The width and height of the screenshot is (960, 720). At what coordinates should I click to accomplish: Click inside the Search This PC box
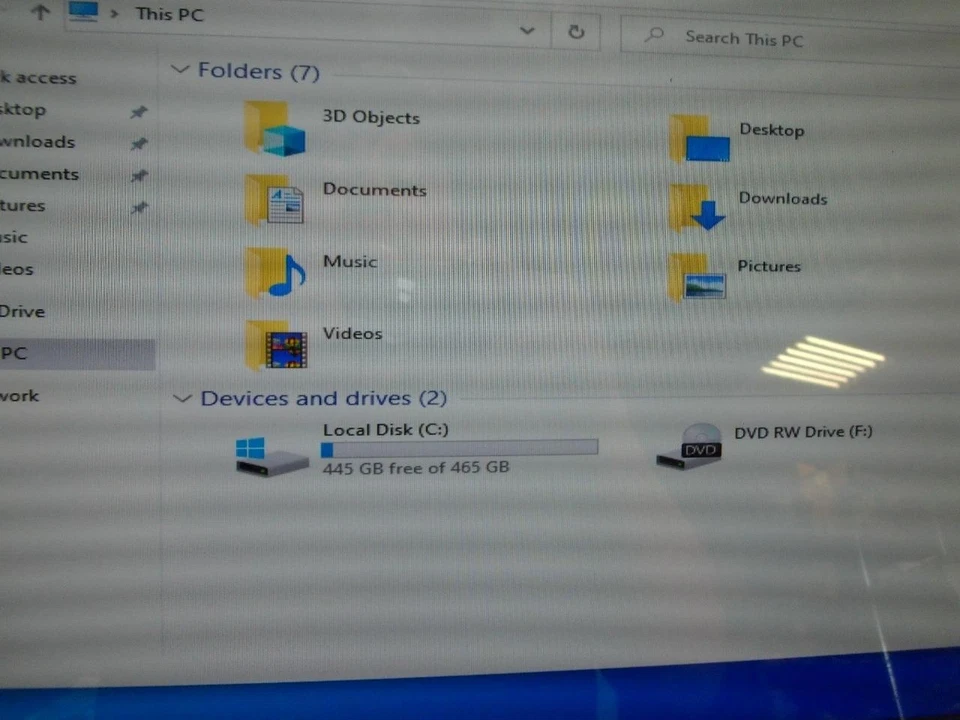(745, 38)
